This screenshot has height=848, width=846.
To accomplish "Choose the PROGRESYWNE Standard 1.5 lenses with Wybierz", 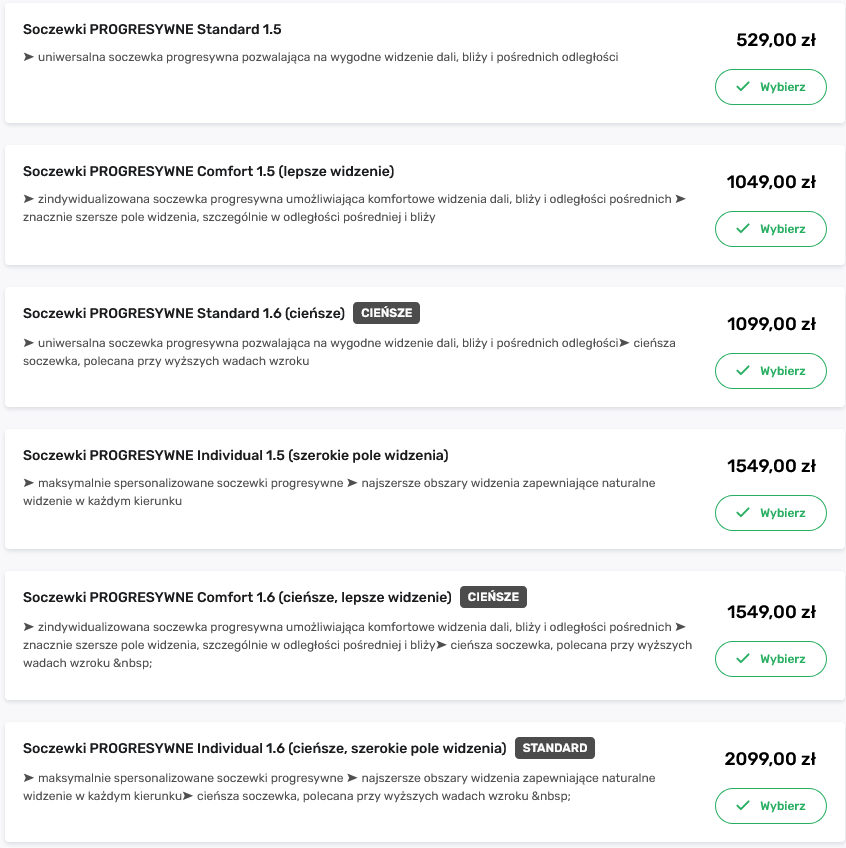I will click(x=770, y=87).
